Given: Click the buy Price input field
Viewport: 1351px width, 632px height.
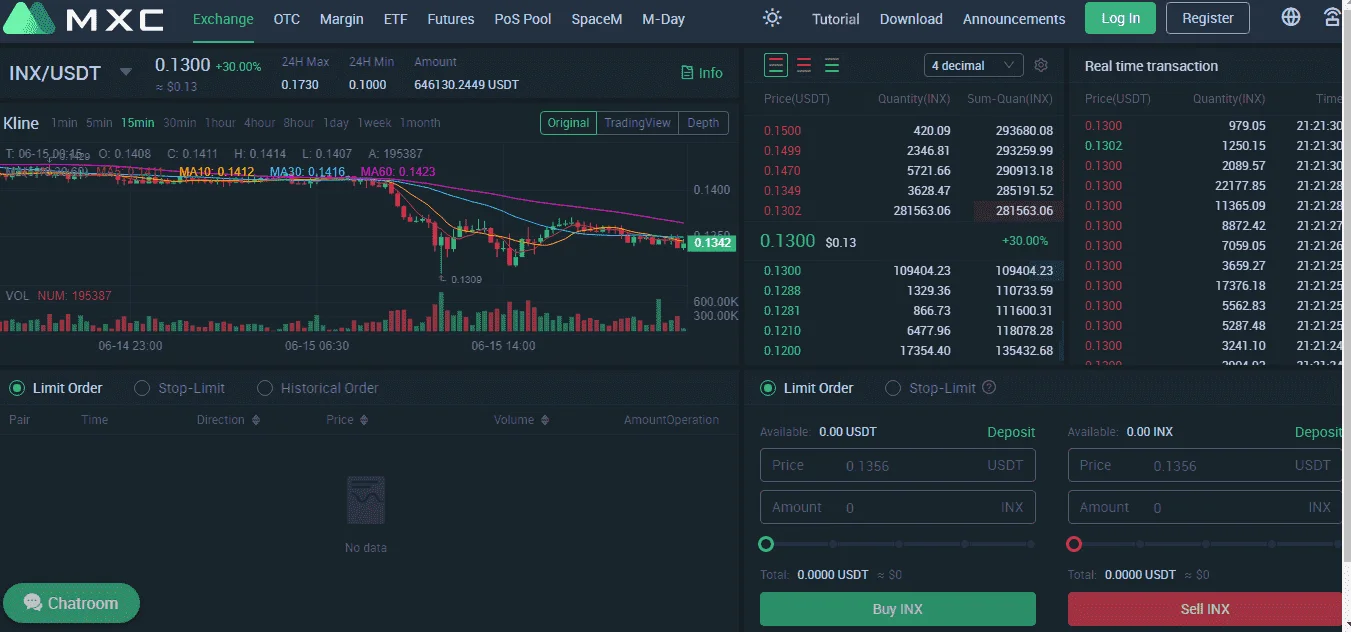Looking at the screenshot, I should click(x=898, y=465).
